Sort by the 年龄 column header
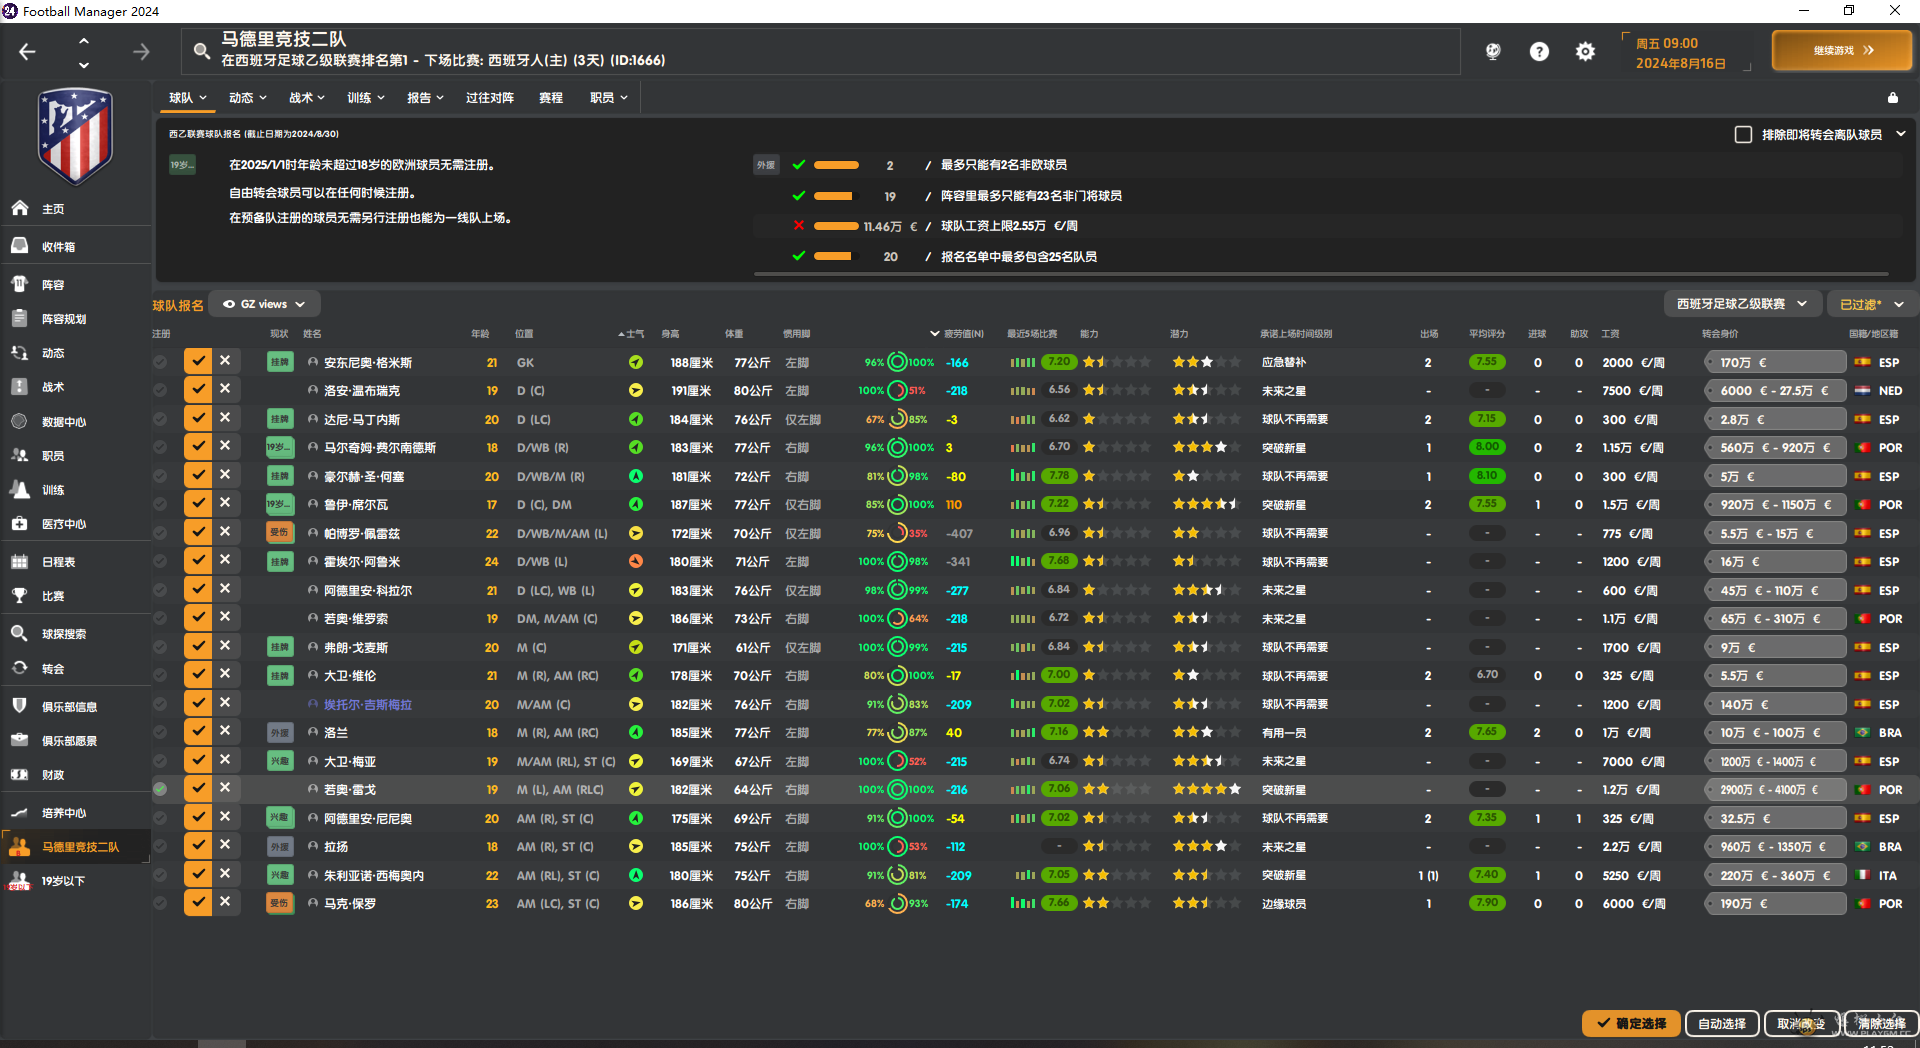The image size is (1920, 1048). pyautogui.click(x=480, y=334)
